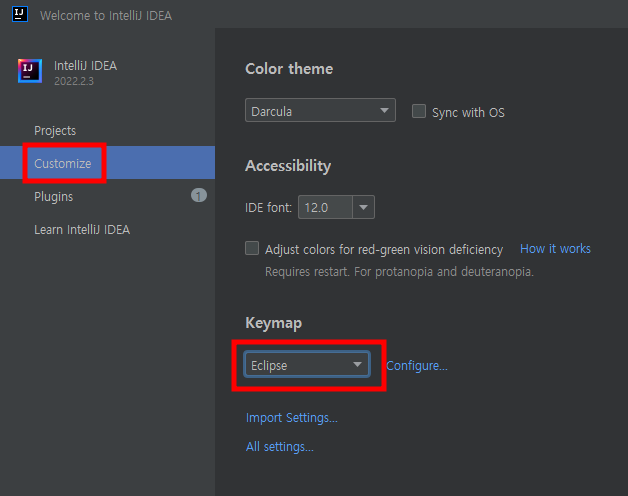
Task: Open Import Settings... link
Action: coord(292,418)
